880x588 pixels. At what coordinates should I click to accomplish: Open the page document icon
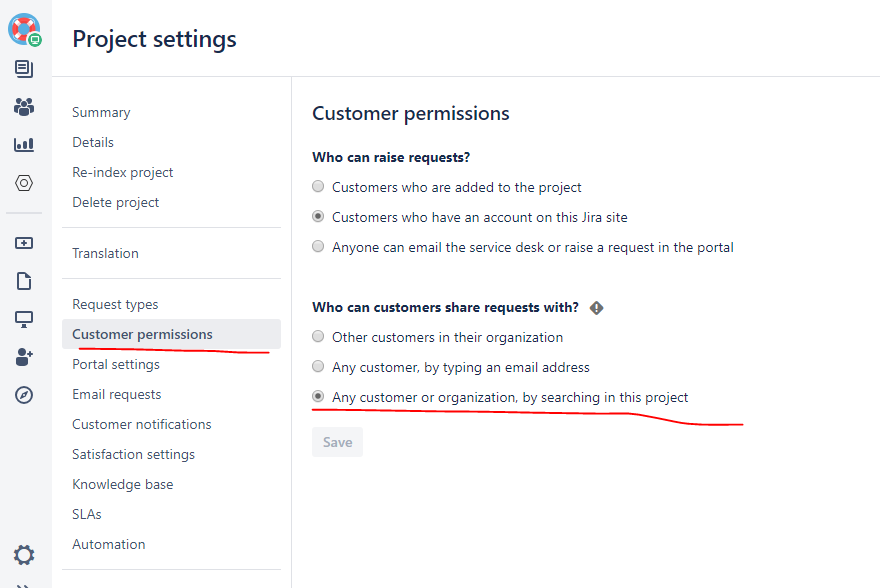click(x=24, y=281)
